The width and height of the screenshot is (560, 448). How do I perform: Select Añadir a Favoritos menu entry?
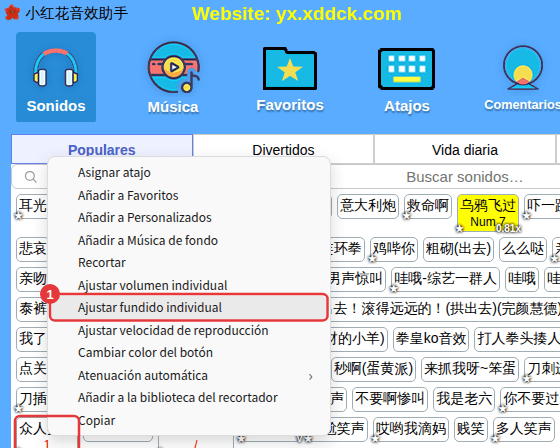click(x=189, y=195)
